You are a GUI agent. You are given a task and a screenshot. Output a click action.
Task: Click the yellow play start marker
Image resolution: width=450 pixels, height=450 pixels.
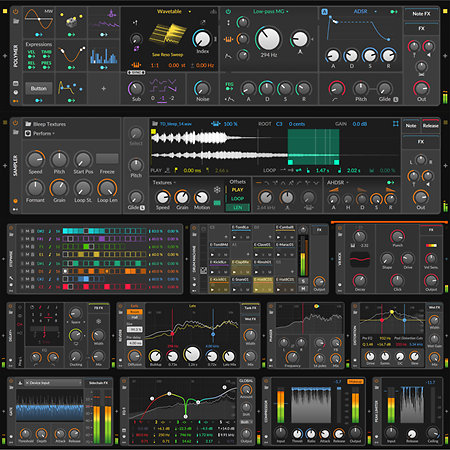[x=153, y=132]
